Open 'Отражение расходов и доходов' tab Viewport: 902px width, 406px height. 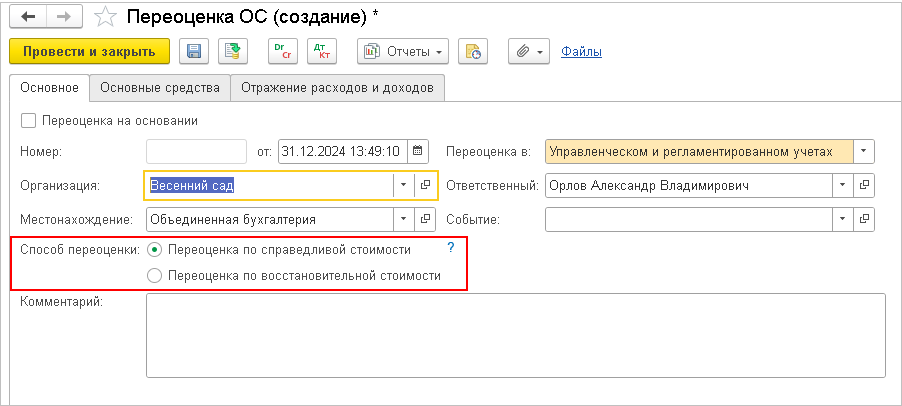pos(337,88)
